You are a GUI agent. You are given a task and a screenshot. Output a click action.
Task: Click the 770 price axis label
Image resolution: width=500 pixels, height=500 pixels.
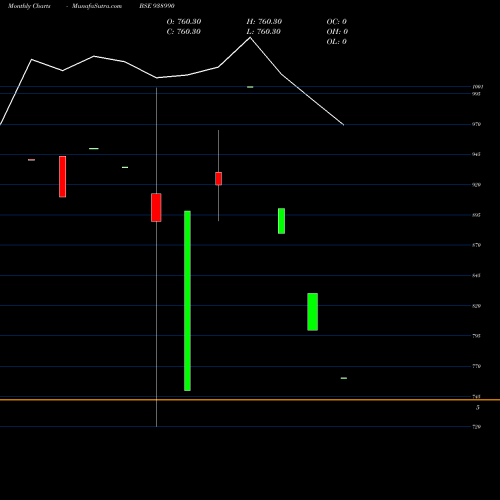pyautogui.click(x=476, y=366)
